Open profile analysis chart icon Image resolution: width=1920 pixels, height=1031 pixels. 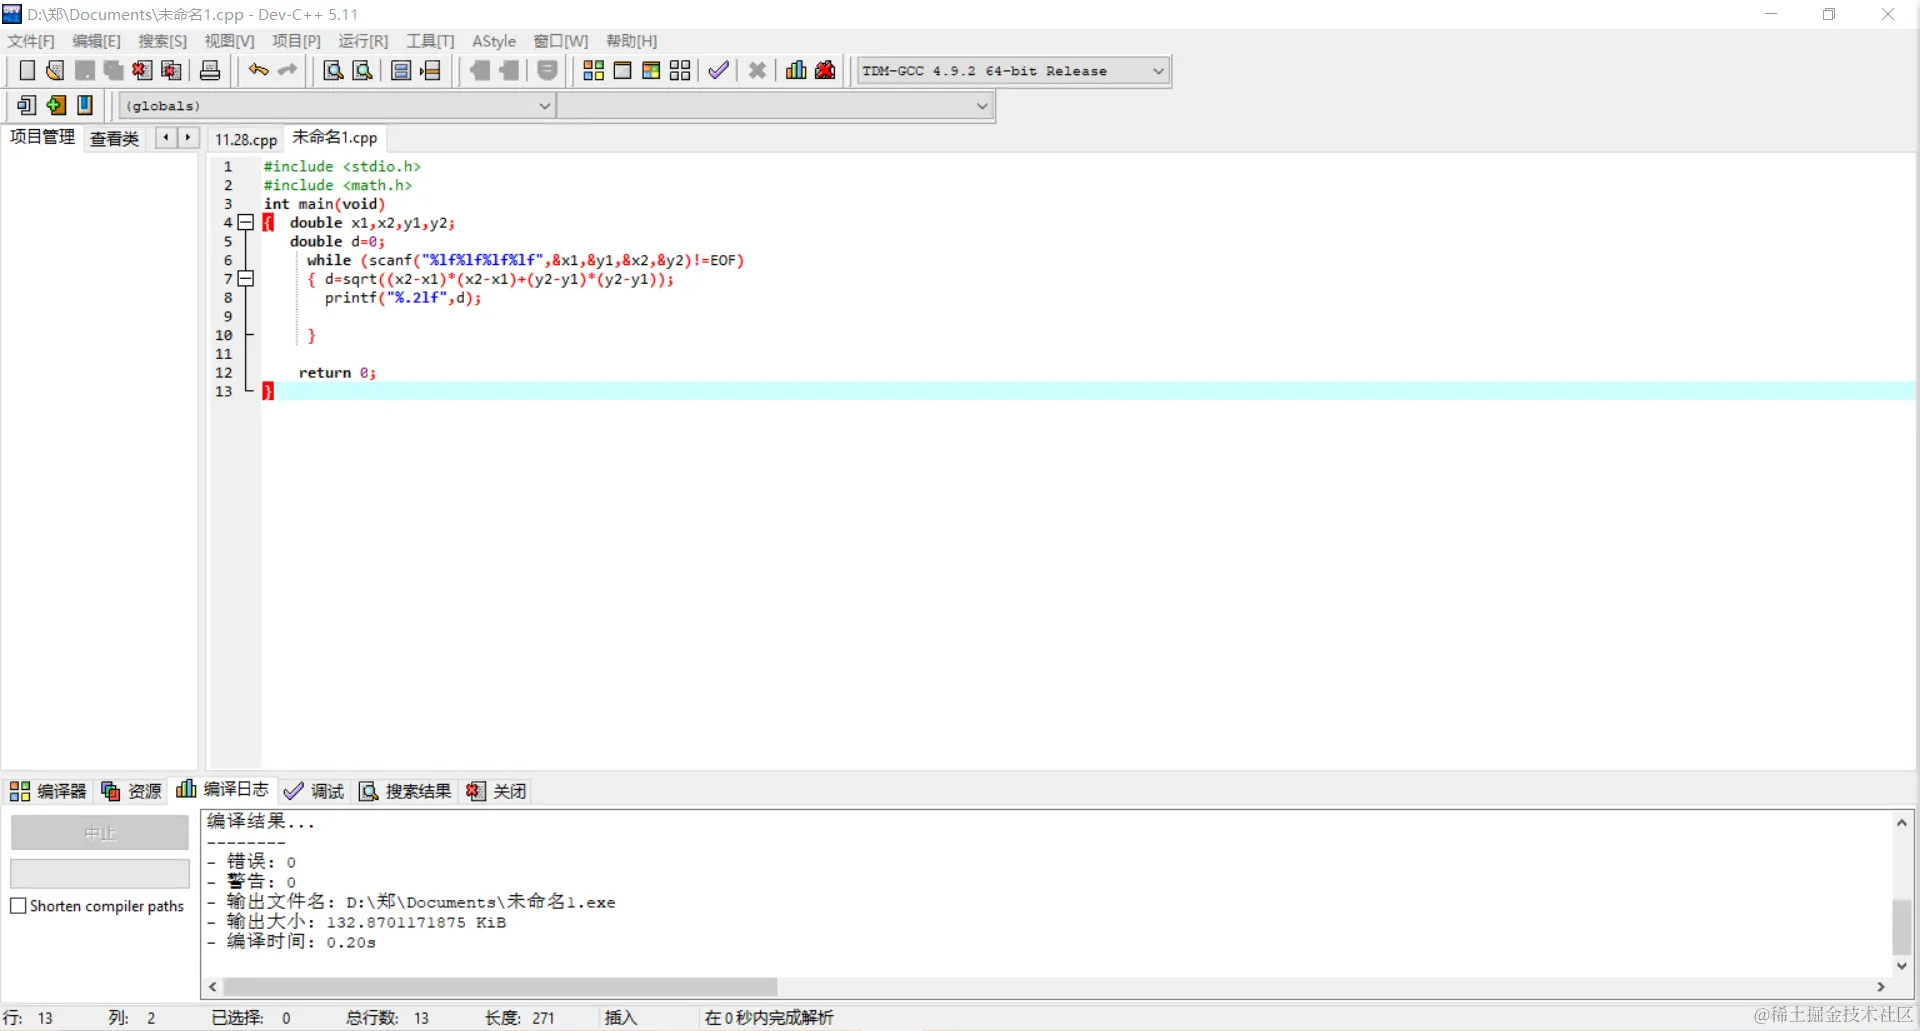point(796,70)
